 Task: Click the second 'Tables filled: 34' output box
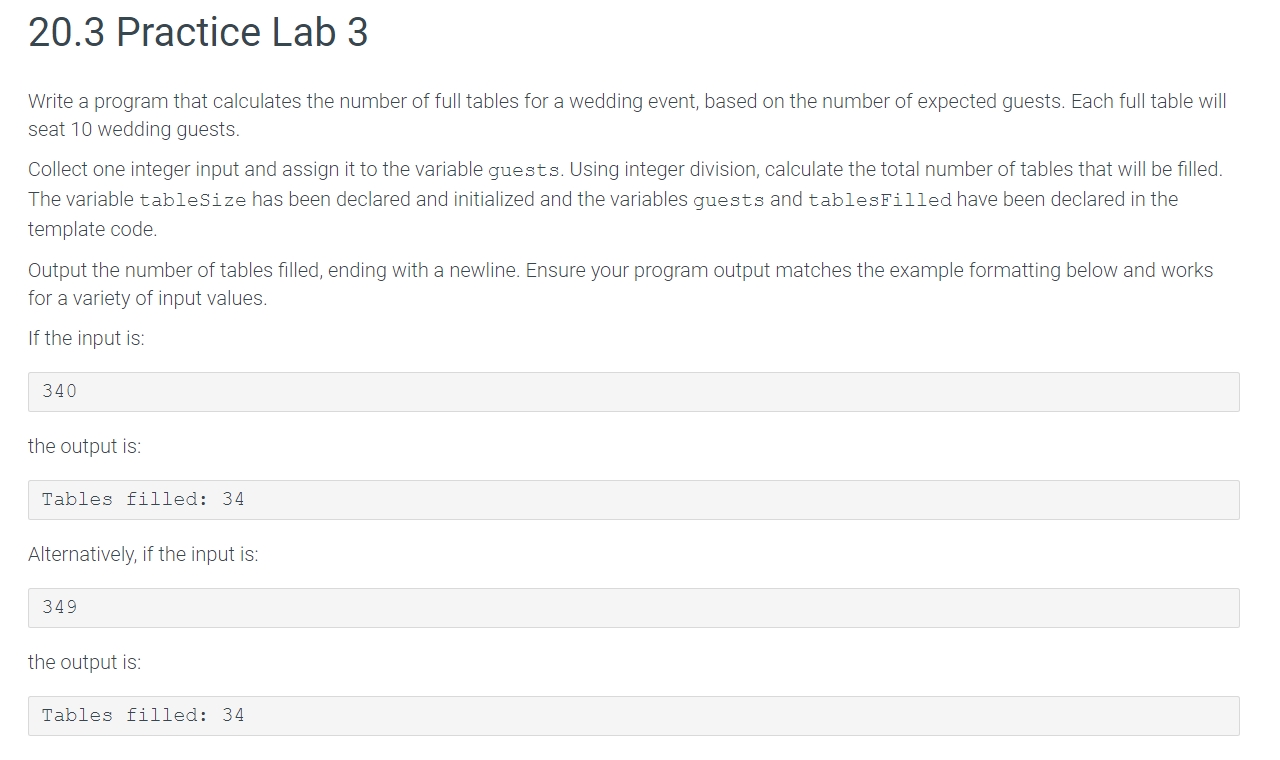tap(633, 716)
